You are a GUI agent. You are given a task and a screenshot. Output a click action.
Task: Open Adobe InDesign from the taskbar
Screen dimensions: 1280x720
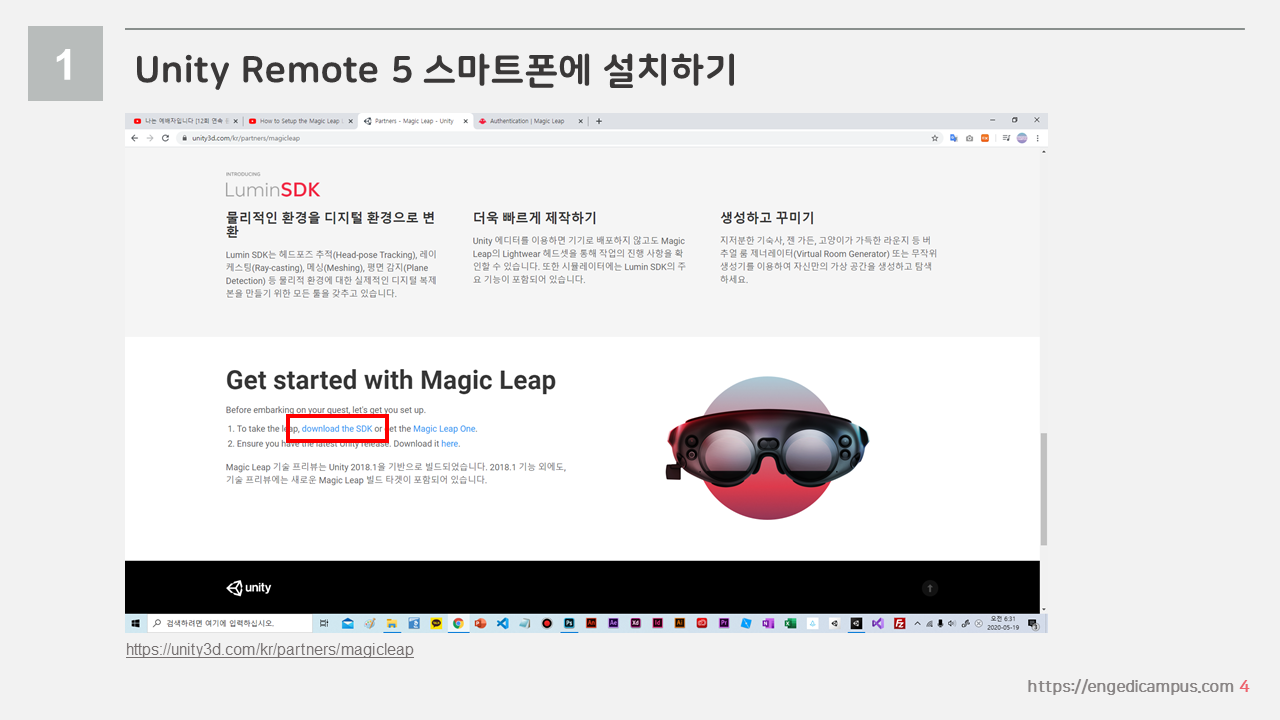(658, 623)
